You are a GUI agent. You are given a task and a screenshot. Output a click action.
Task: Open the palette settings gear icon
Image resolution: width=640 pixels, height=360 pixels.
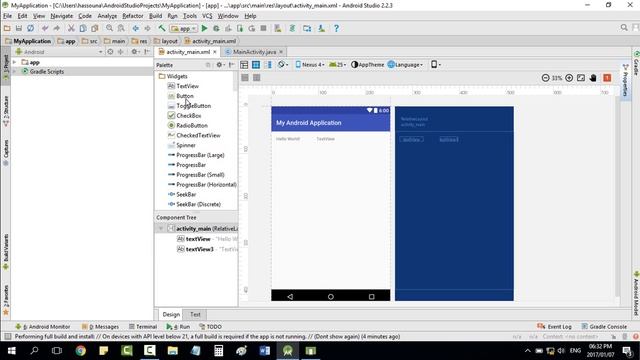(x=220, y=65)
